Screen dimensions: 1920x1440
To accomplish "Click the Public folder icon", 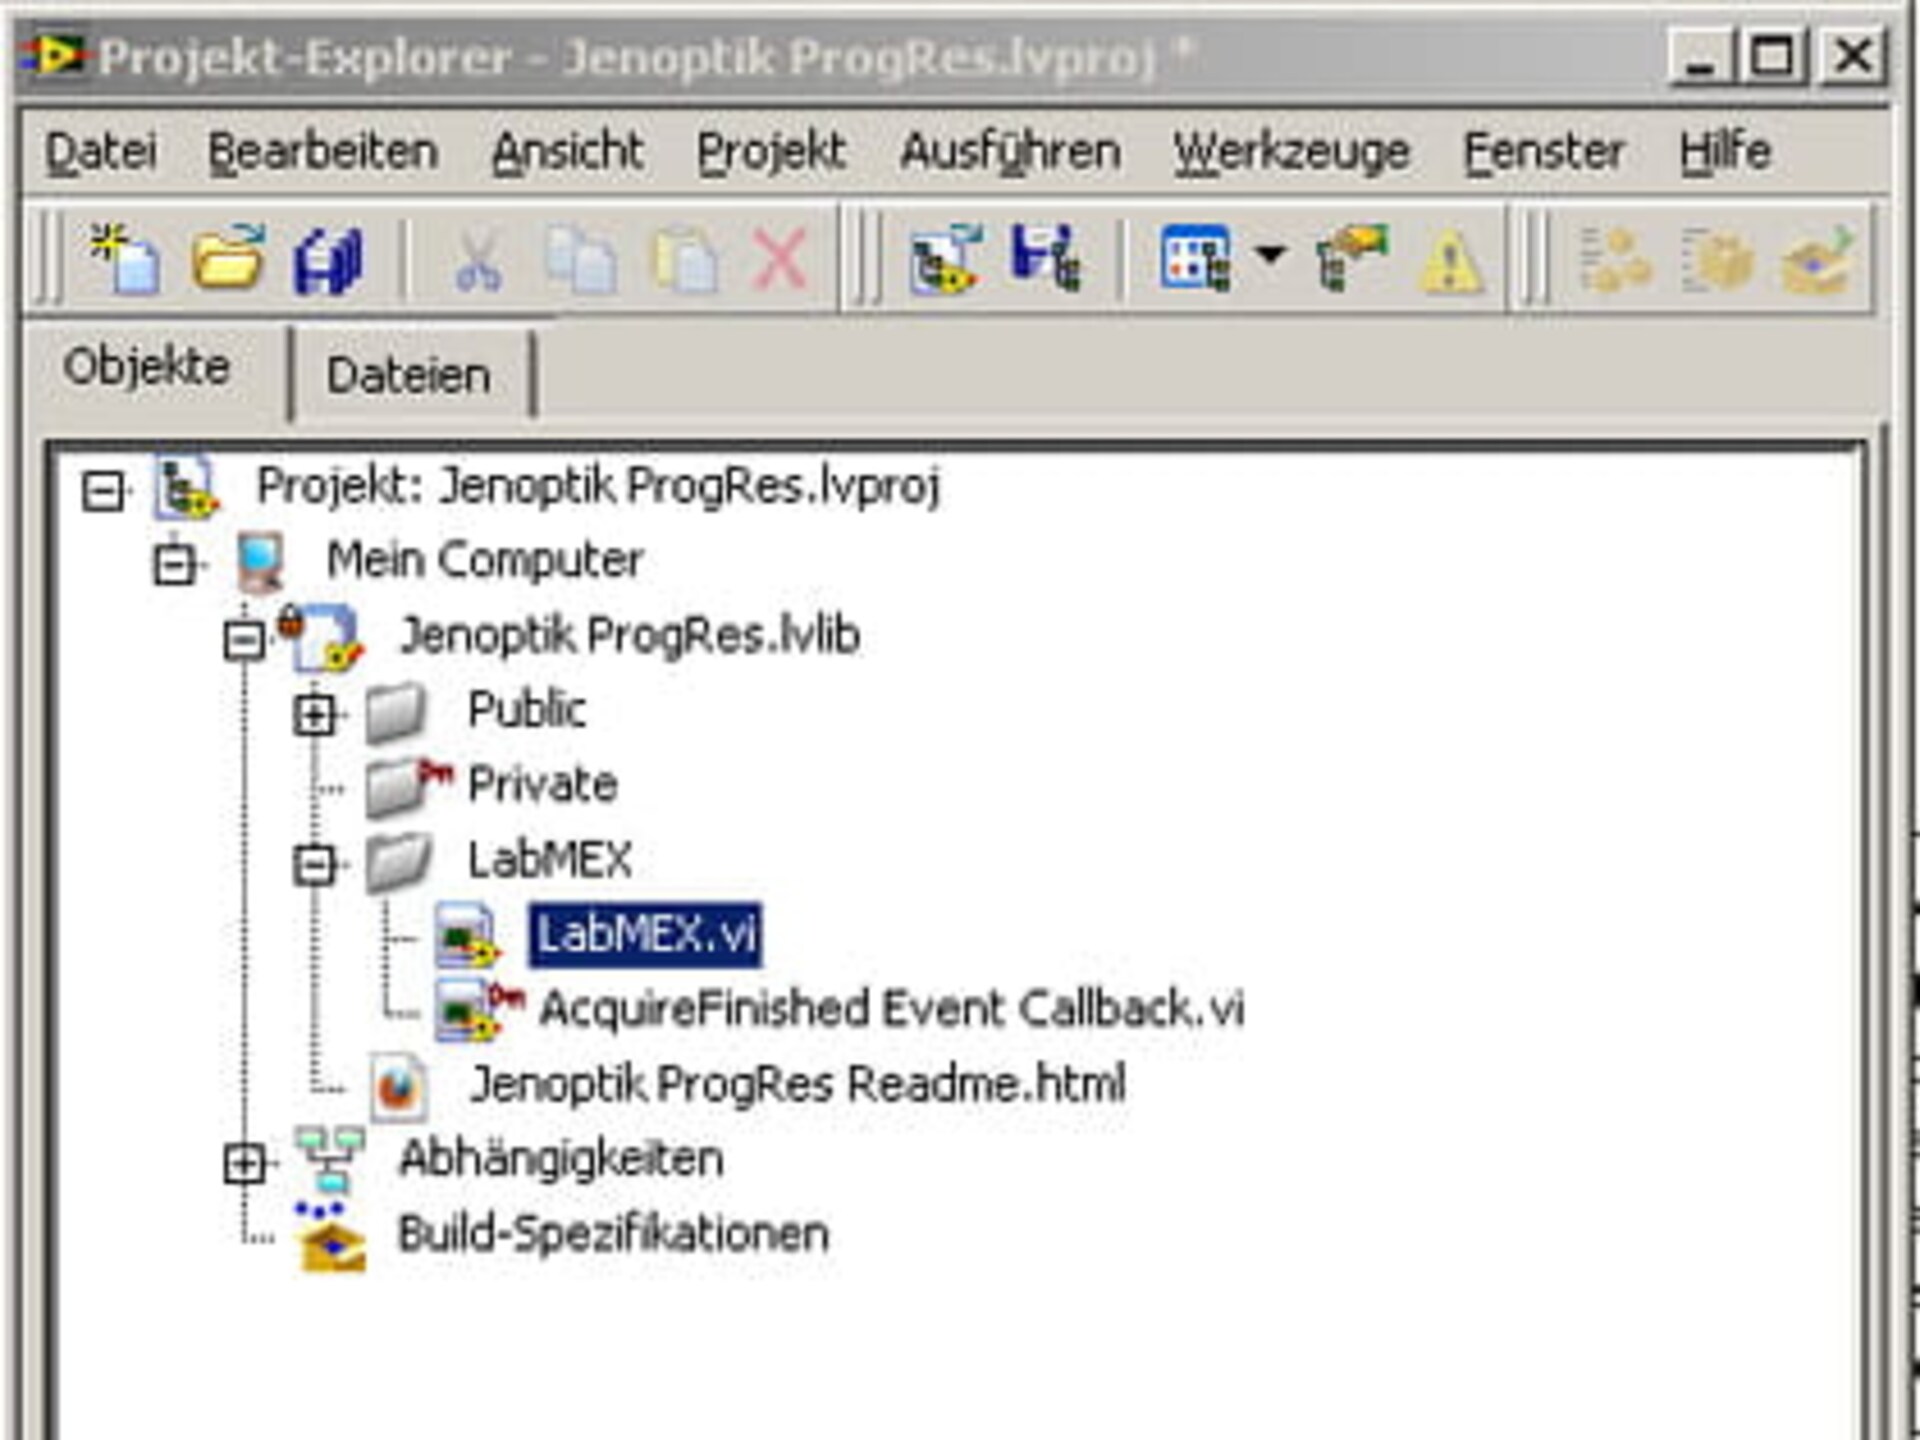I will coord(396,712).
